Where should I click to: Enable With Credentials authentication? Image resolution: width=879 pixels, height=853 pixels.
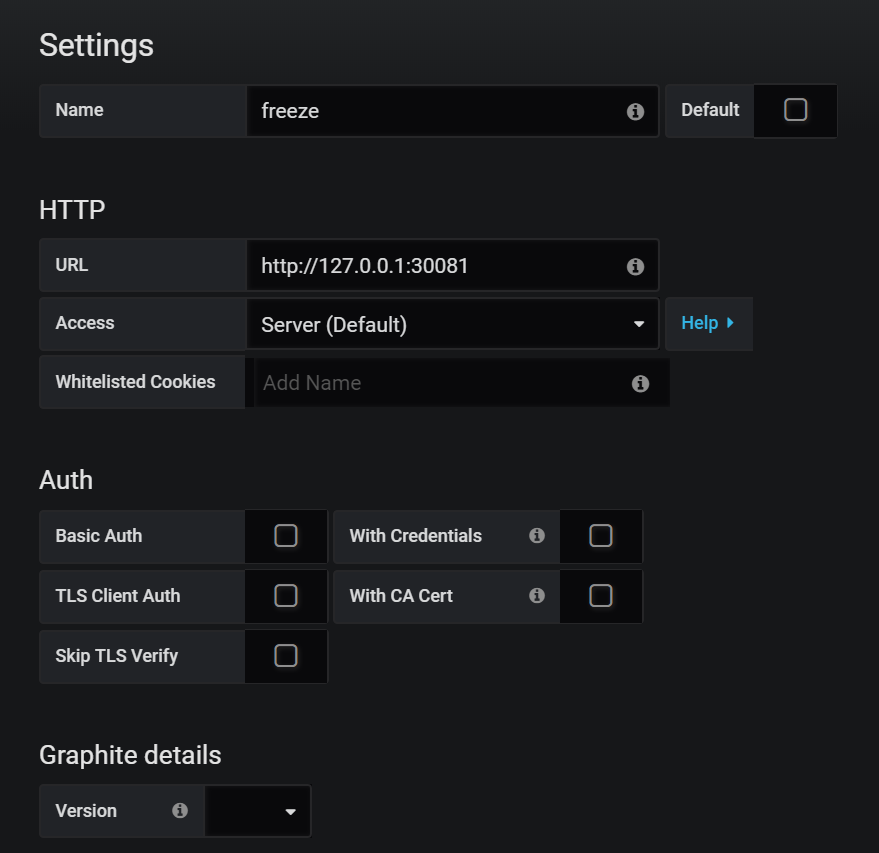(x=601, y=536)
